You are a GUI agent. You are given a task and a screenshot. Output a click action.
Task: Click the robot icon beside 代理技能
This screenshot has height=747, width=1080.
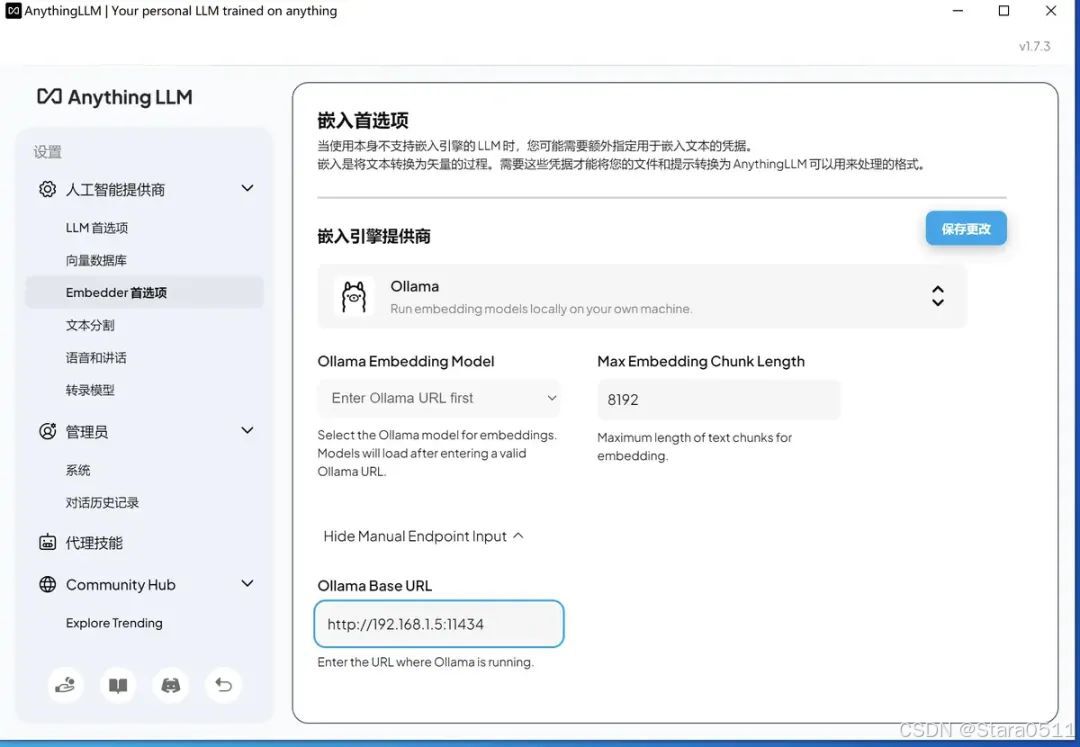[x=48, y=543]
